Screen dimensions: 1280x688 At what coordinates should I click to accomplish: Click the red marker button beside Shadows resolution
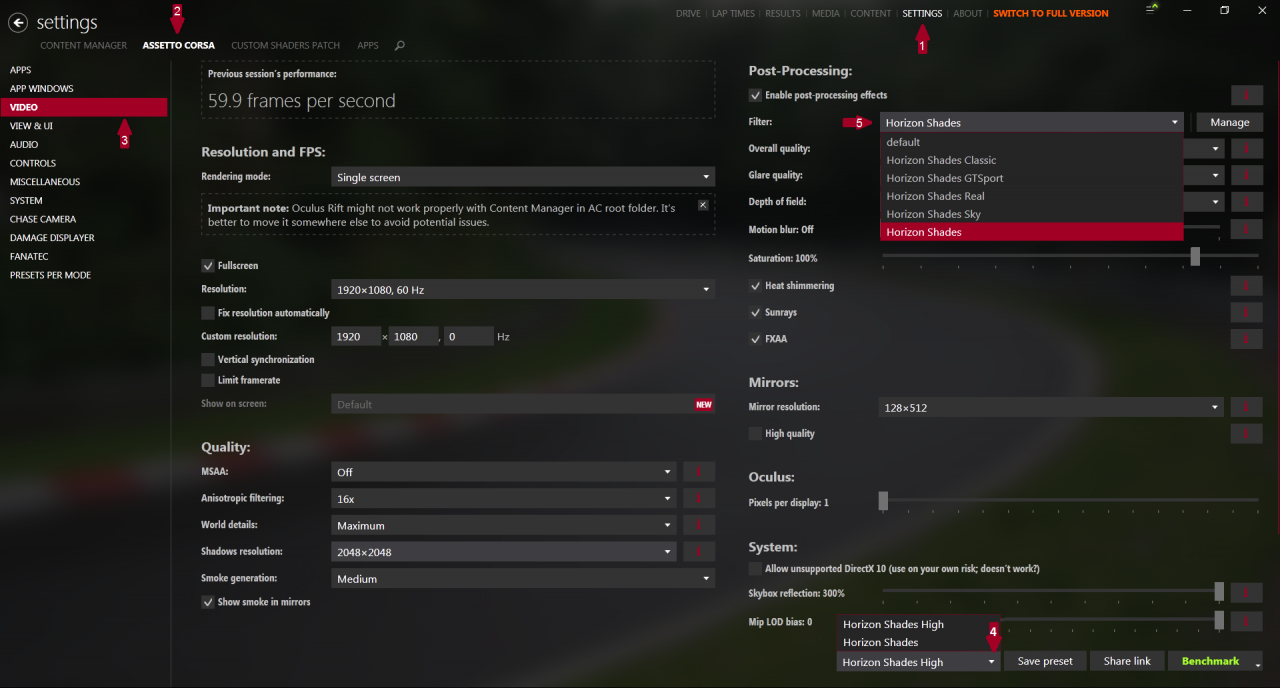coord(698,552)
